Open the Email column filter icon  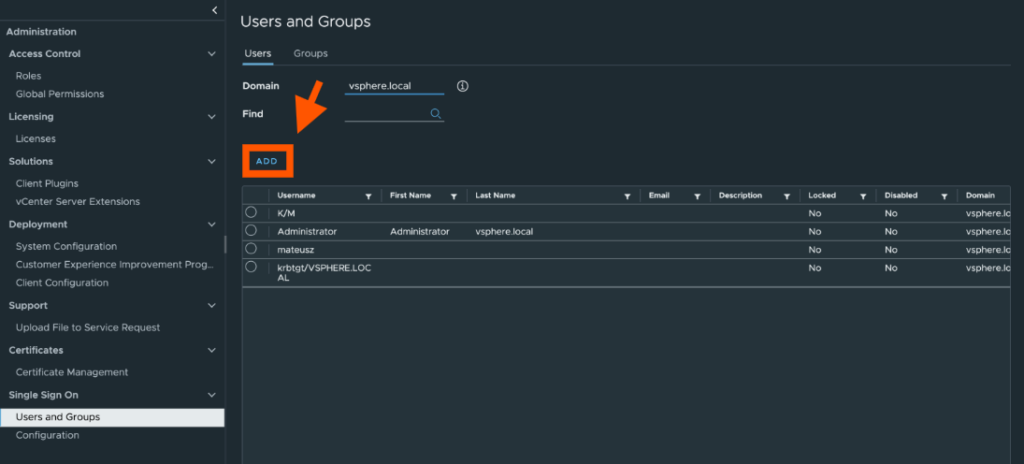697,196
